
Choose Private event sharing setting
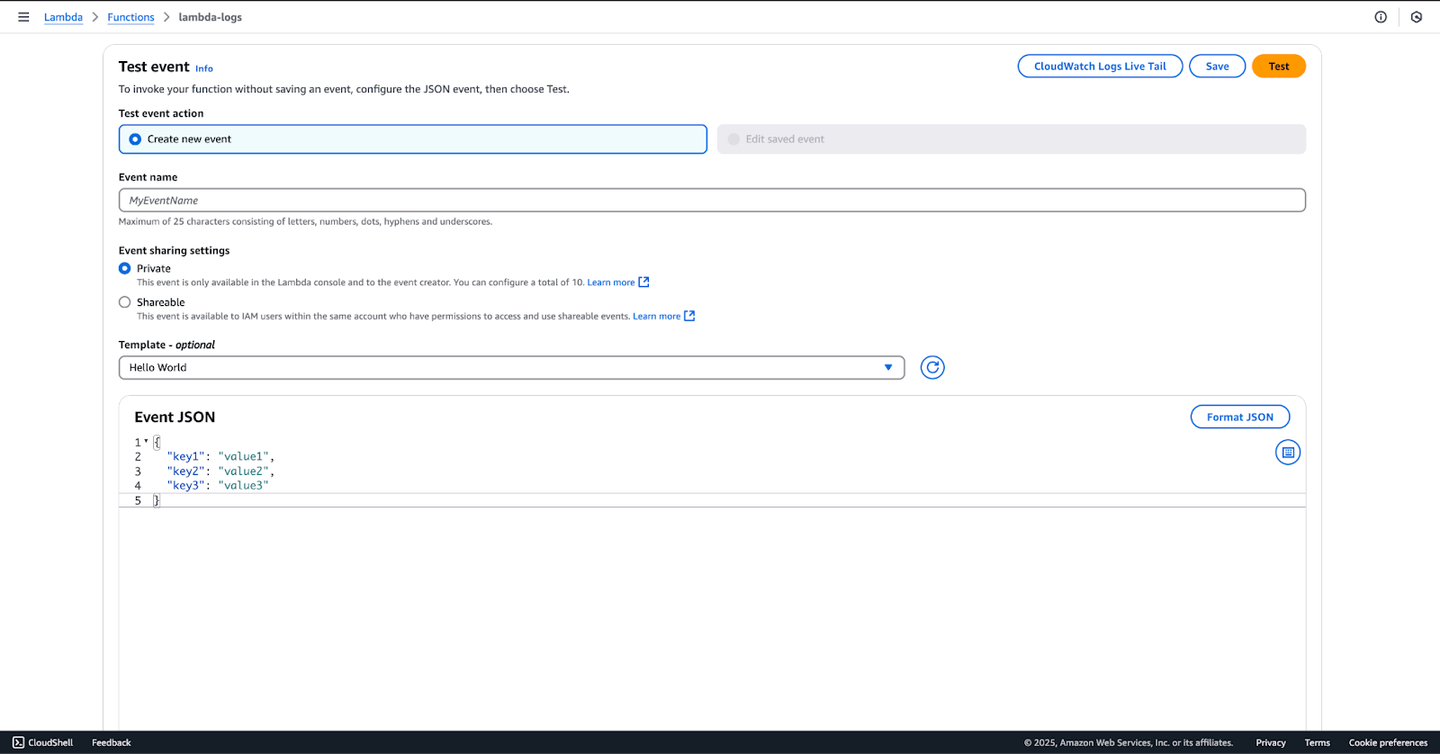point(125,269)
